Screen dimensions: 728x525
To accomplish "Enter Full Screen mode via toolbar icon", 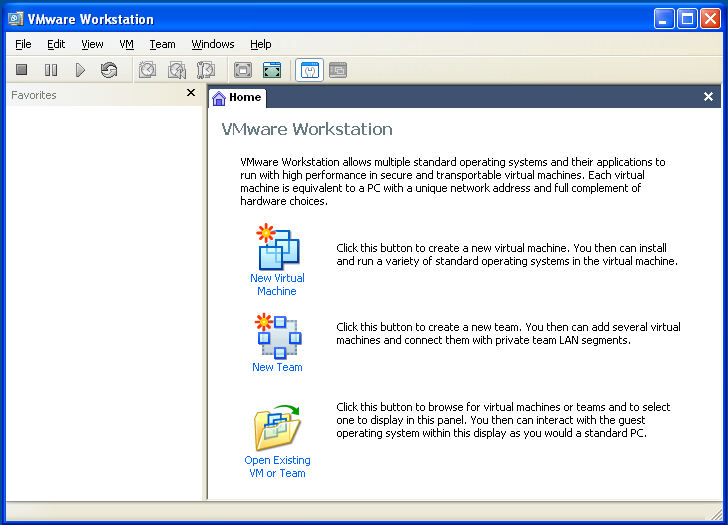I will click(x=272, y=70).
